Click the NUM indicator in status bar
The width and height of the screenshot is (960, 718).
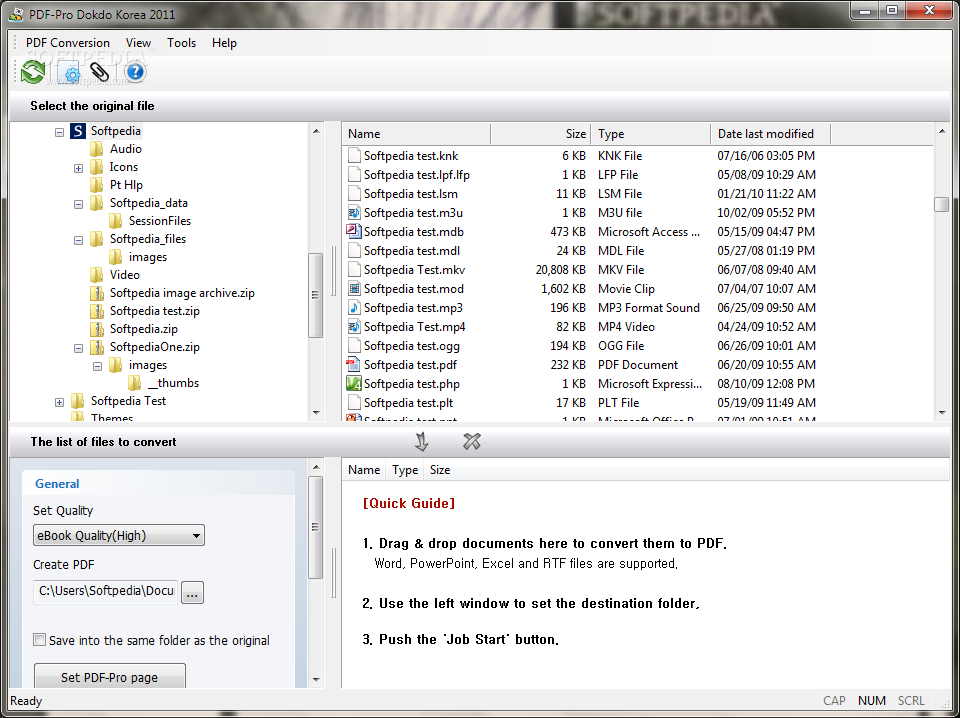[871, 700]
